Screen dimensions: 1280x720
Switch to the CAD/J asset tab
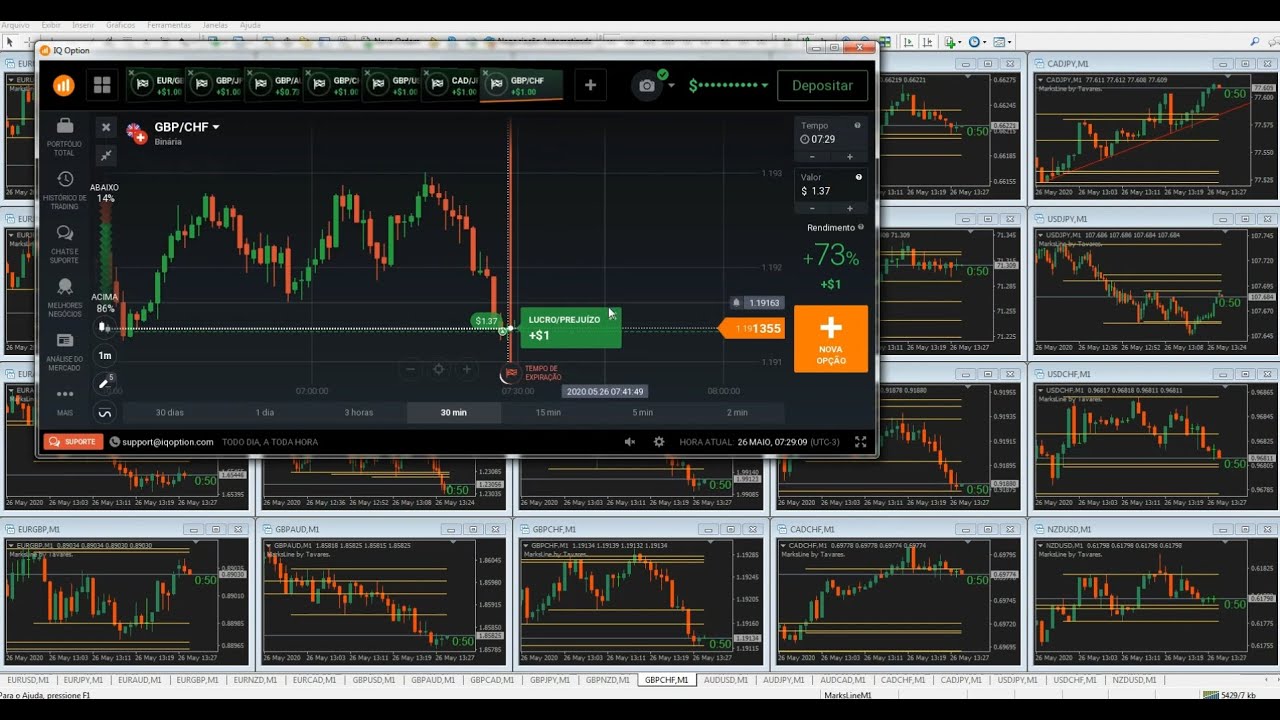tap(452, 85)
